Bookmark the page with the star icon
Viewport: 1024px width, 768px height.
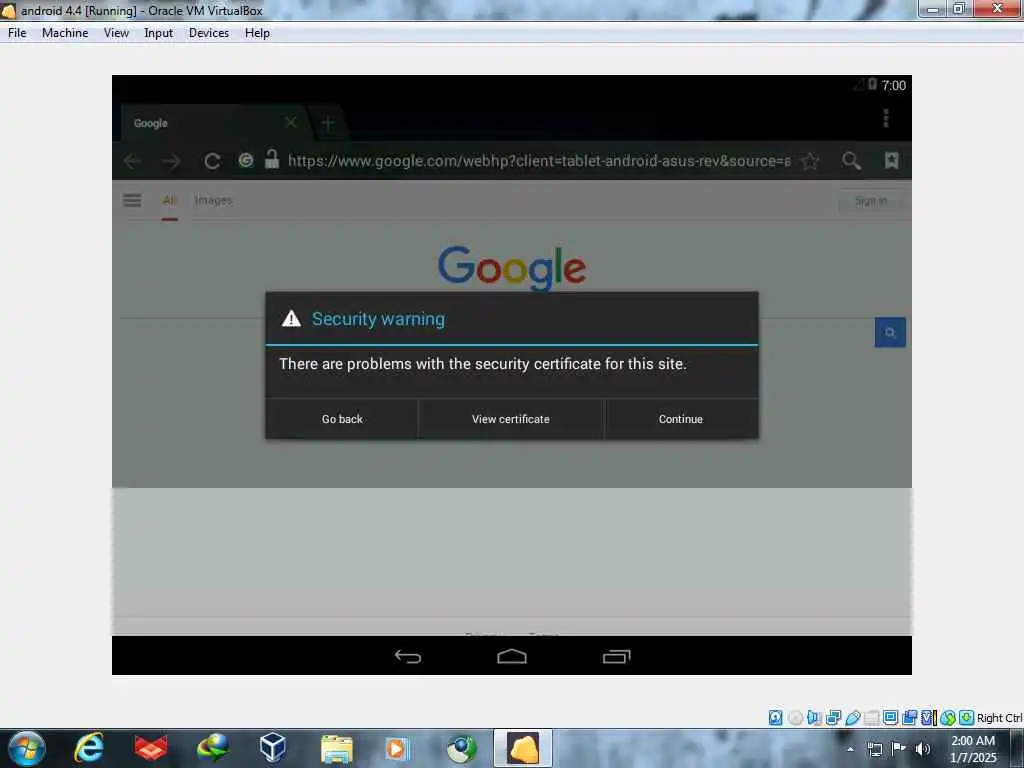click(x=810, y=161)
